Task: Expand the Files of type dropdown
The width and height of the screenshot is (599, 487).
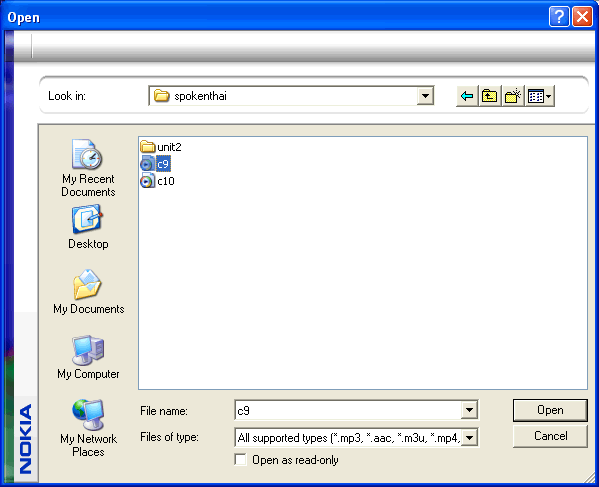Action: 469,438
